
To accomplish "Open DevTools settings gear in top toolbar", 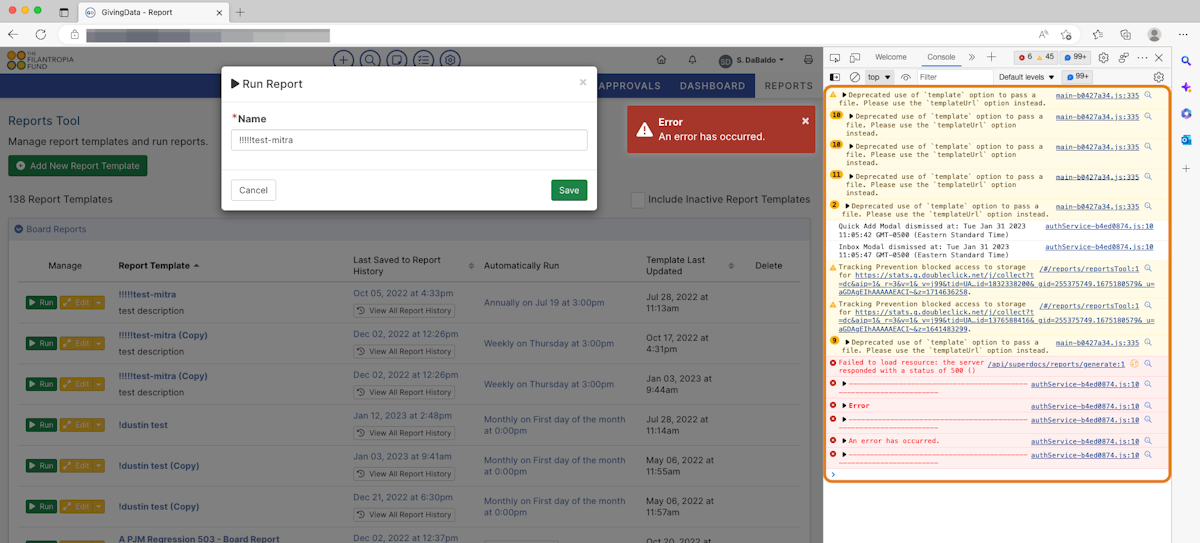I will [x=1104, y=58].
